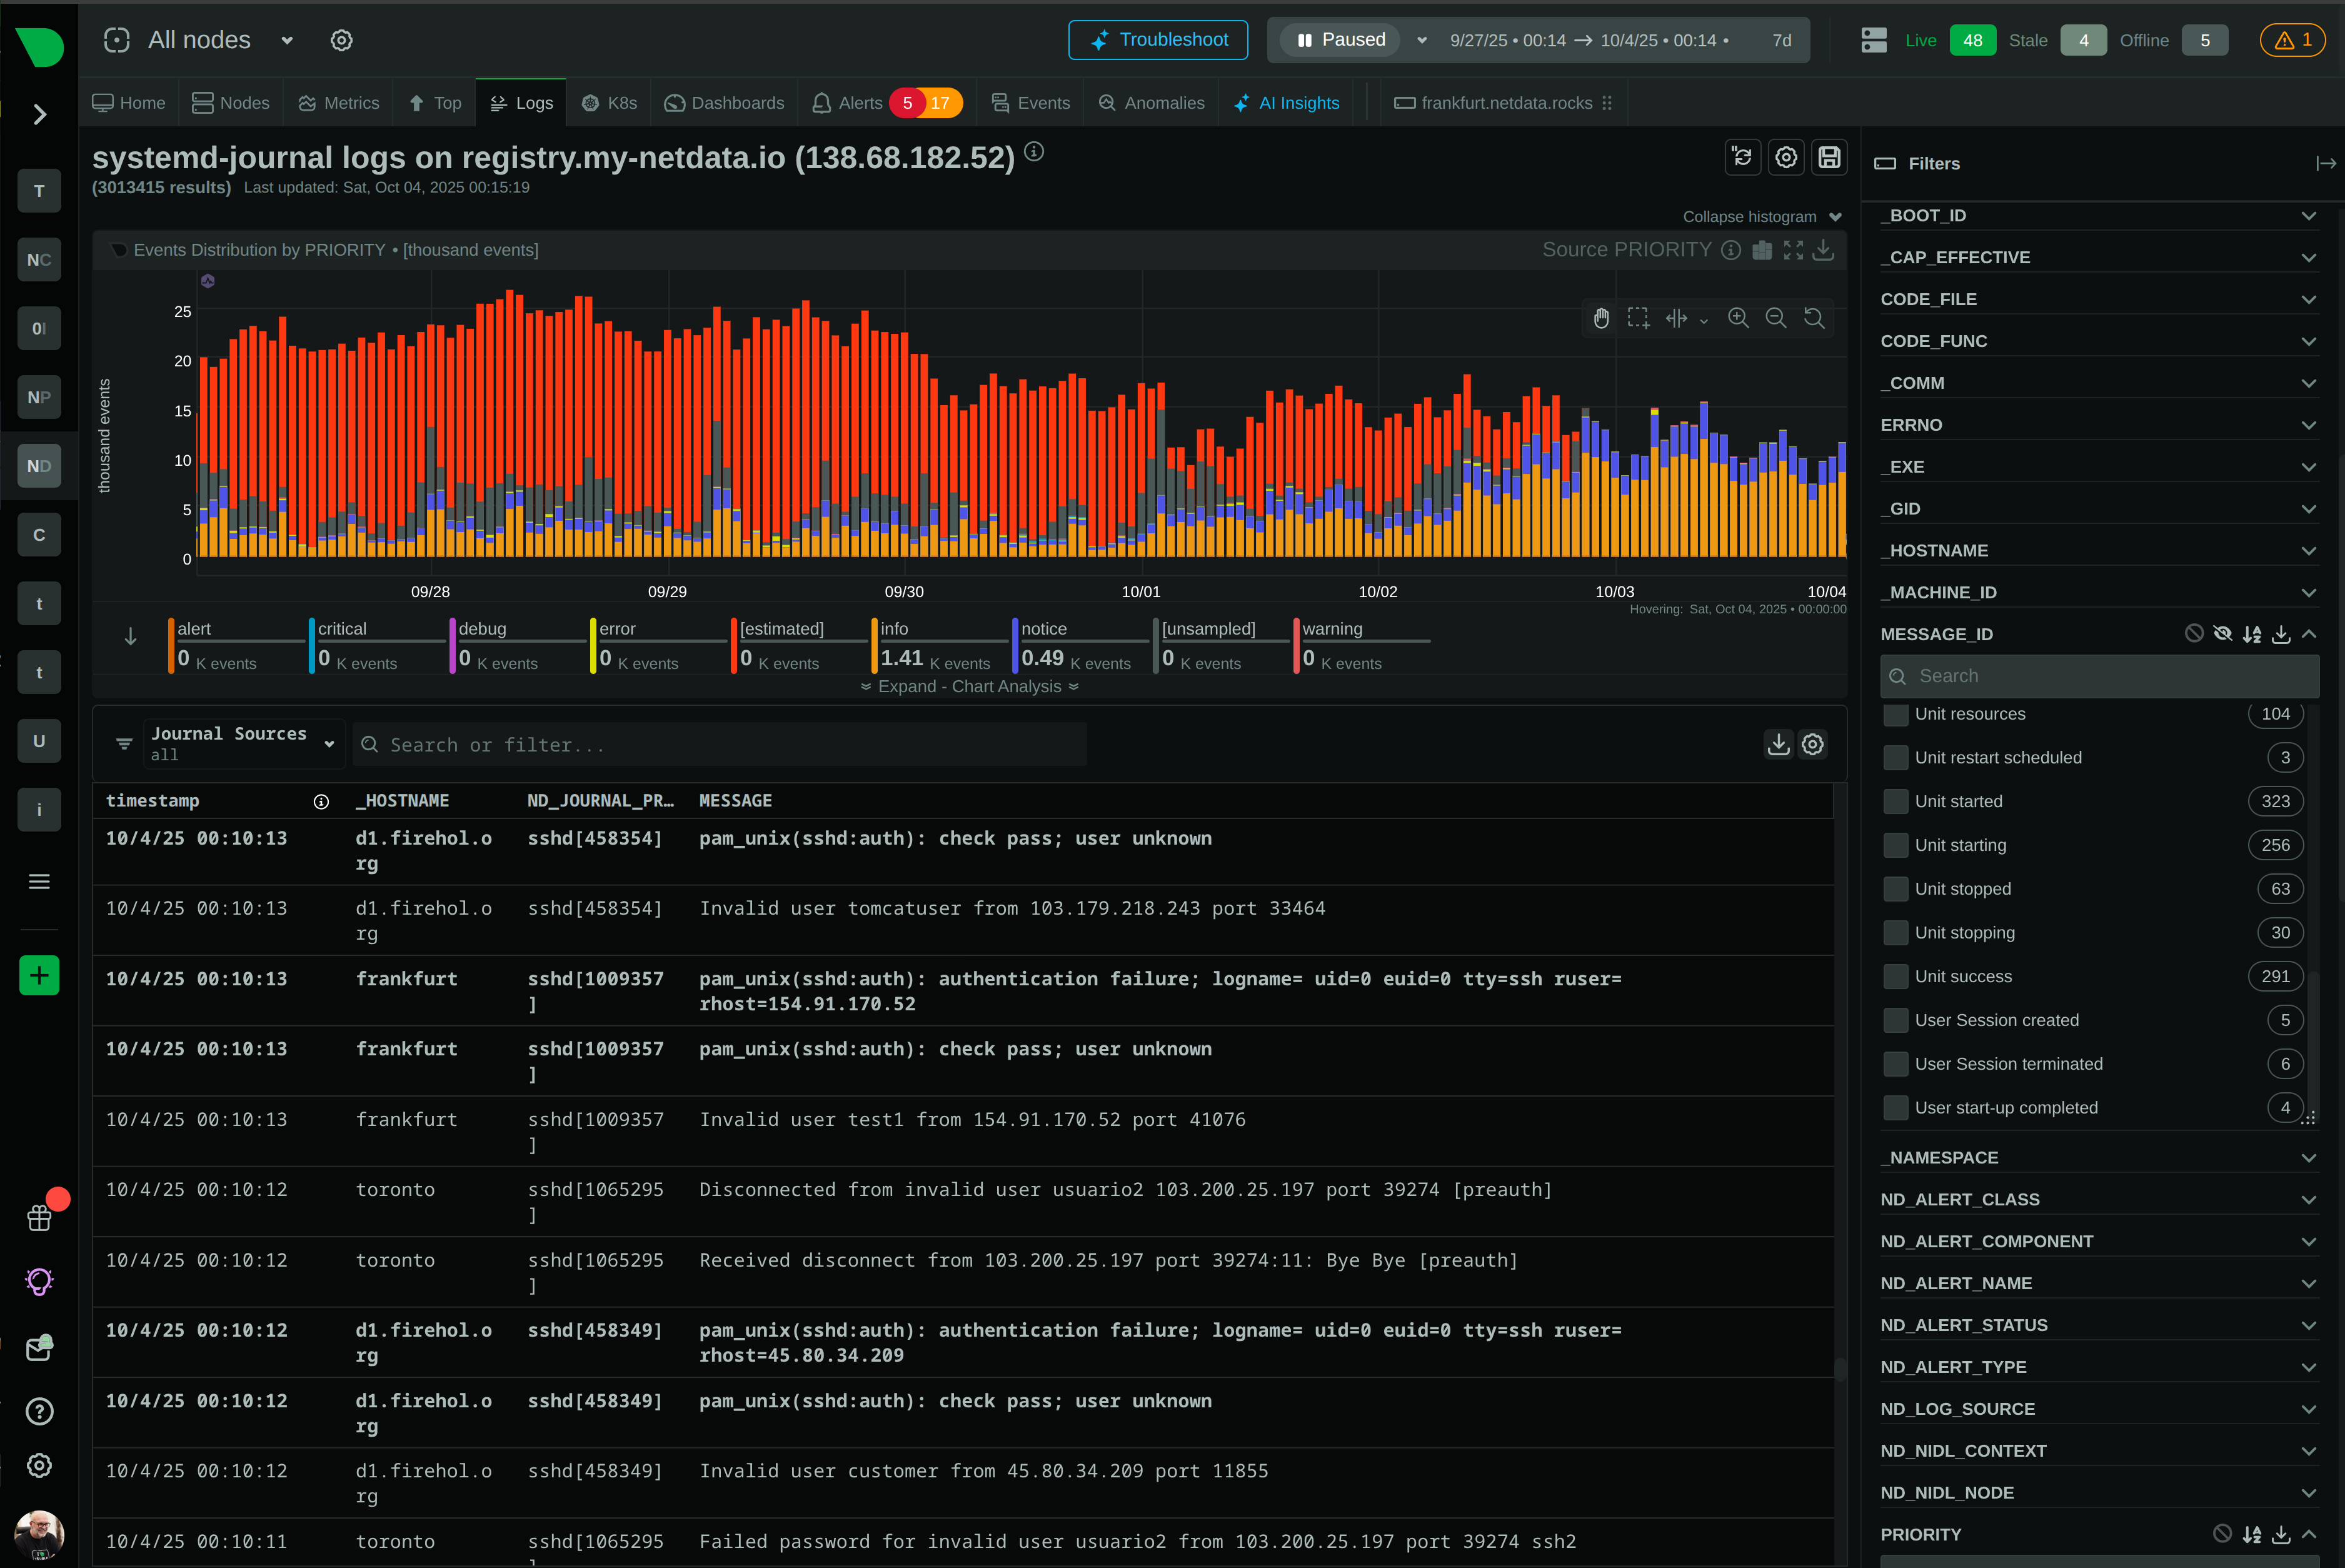Viewport: 2345px width, 1568px height.
Task: Open the AI Insights tab
Action: (x=1287, y=102)
